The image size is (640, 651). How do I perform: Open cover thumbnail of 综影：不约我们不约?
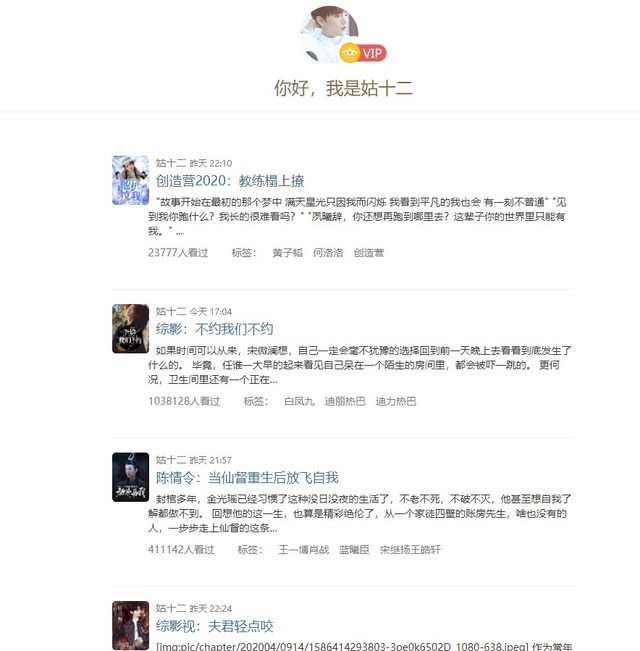coord(130,329)
